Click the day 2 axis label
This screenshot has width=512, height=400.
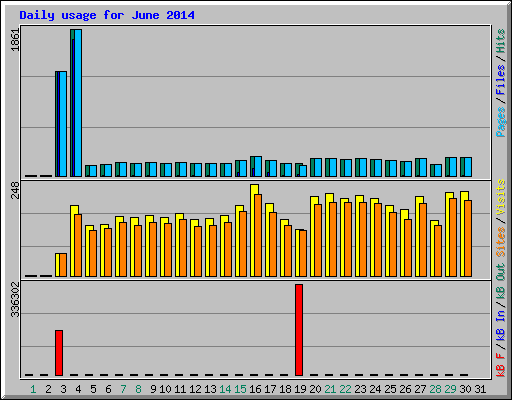(48, 389)
